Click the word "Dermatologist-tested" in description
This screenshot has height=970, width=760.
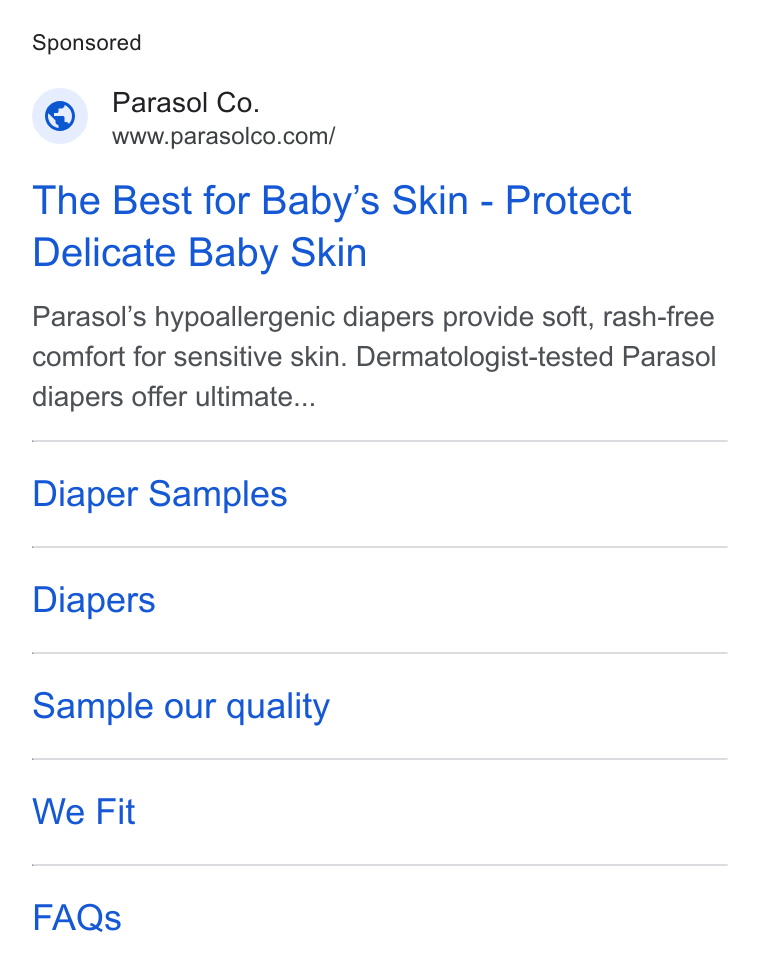485,357
